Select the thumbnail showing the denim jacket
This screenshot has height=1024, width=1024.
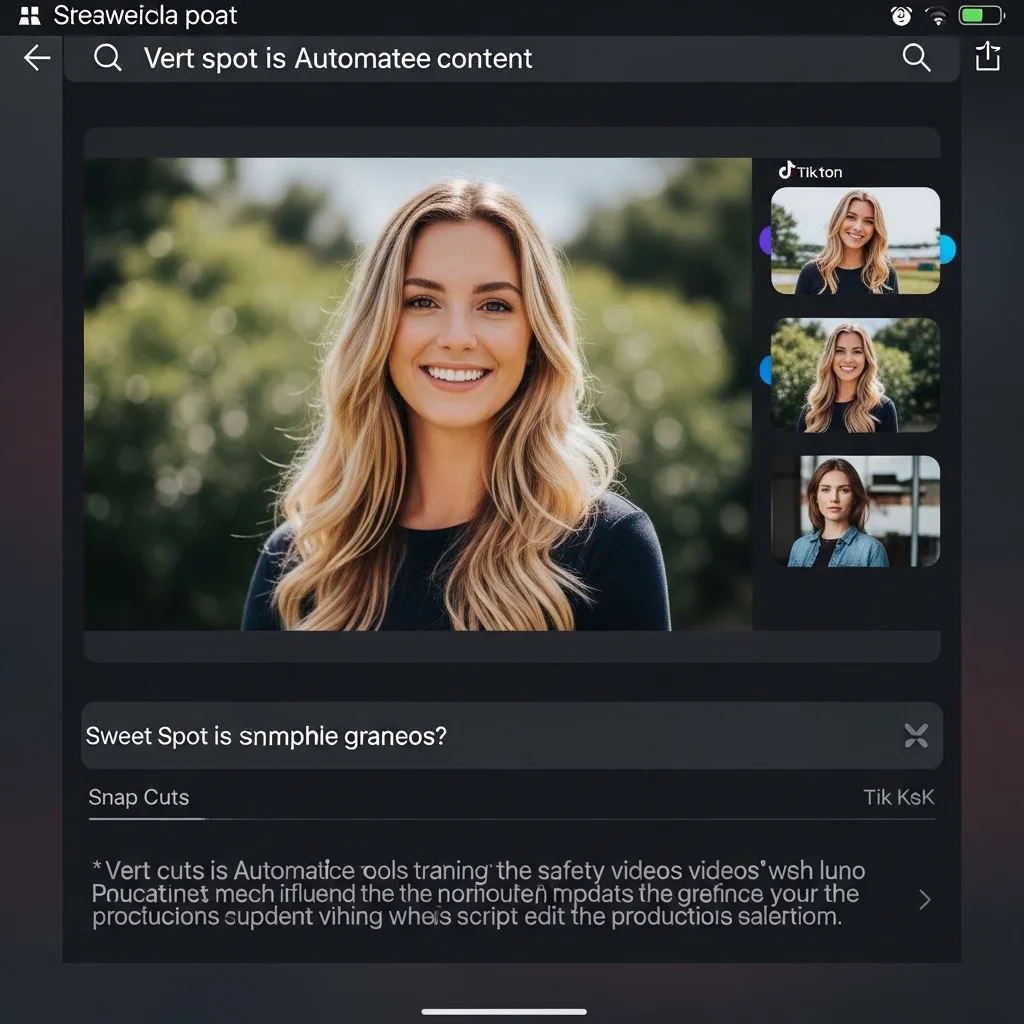click(x=856, y=512)
